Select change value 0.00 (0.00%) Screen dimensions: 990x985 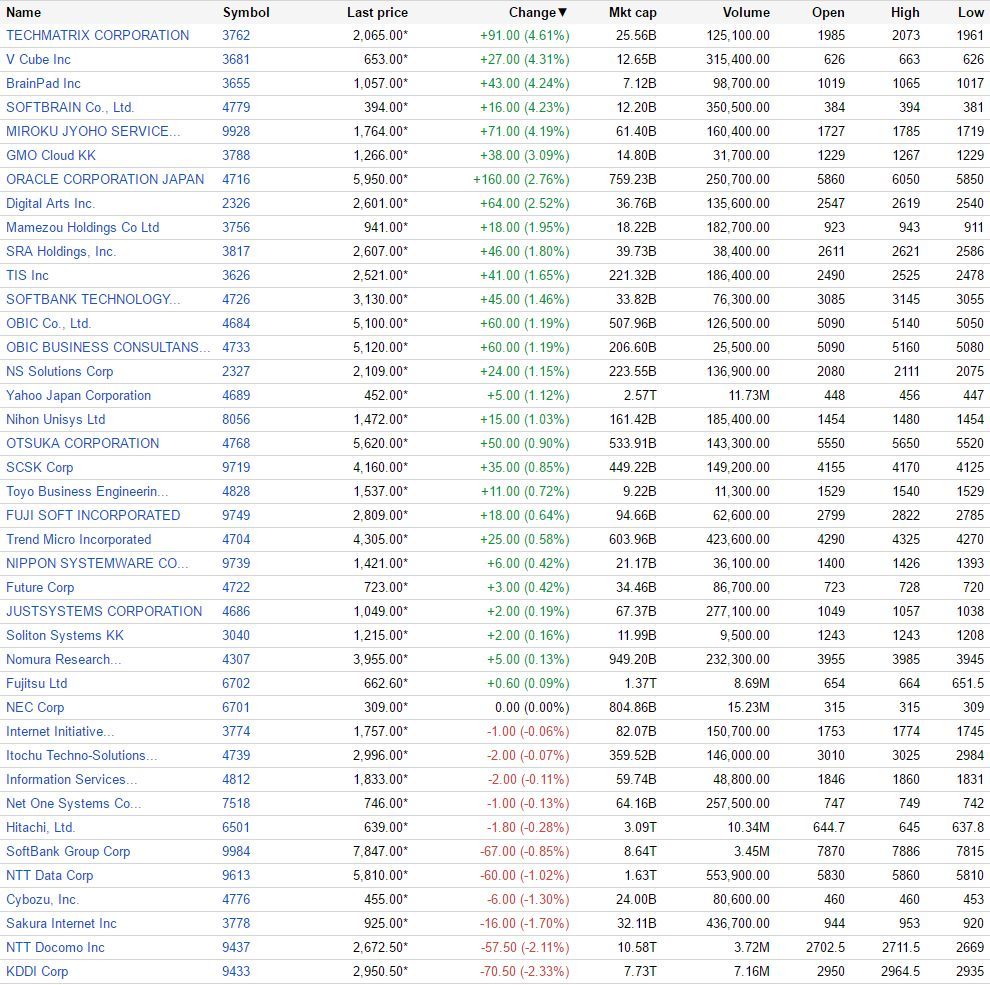(532, 707)
